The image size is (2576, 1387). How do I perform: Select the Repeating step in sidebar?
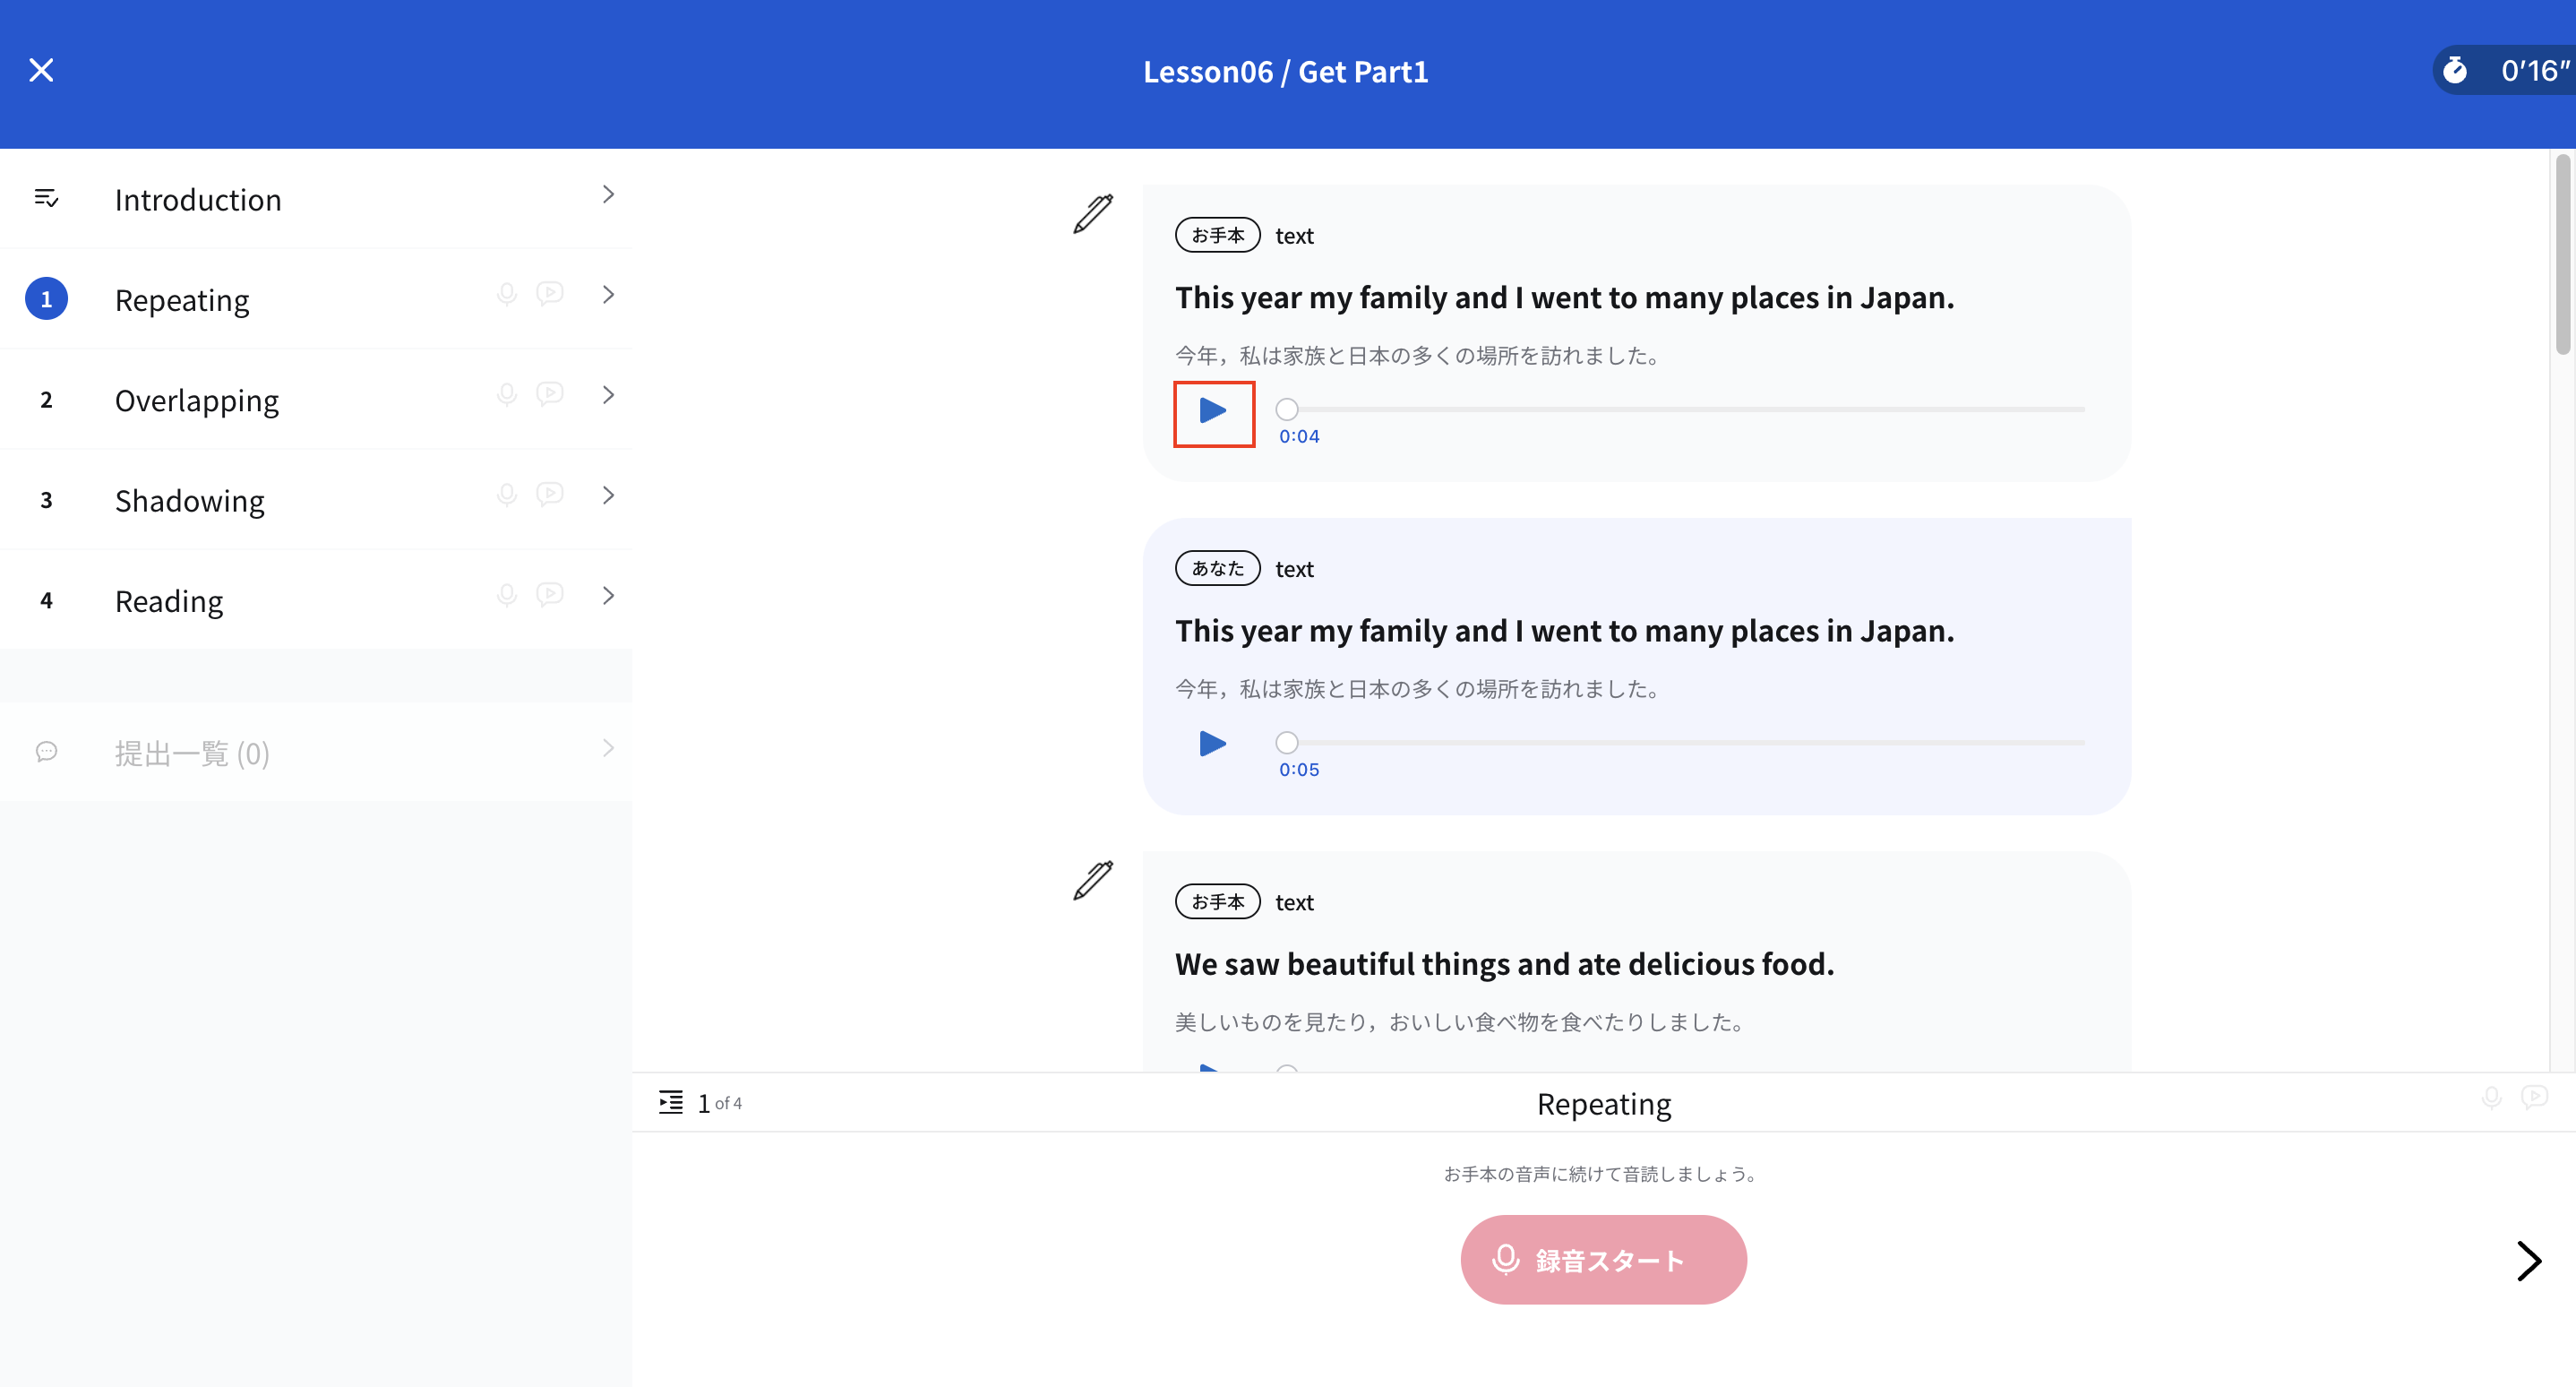click(x=182, y=300)
